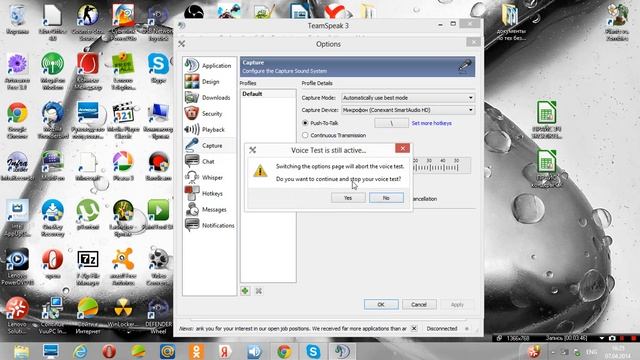Open the Skype desktop shortcut
The height and width of the screenshot is (360, 640).
tap(158, 69)
